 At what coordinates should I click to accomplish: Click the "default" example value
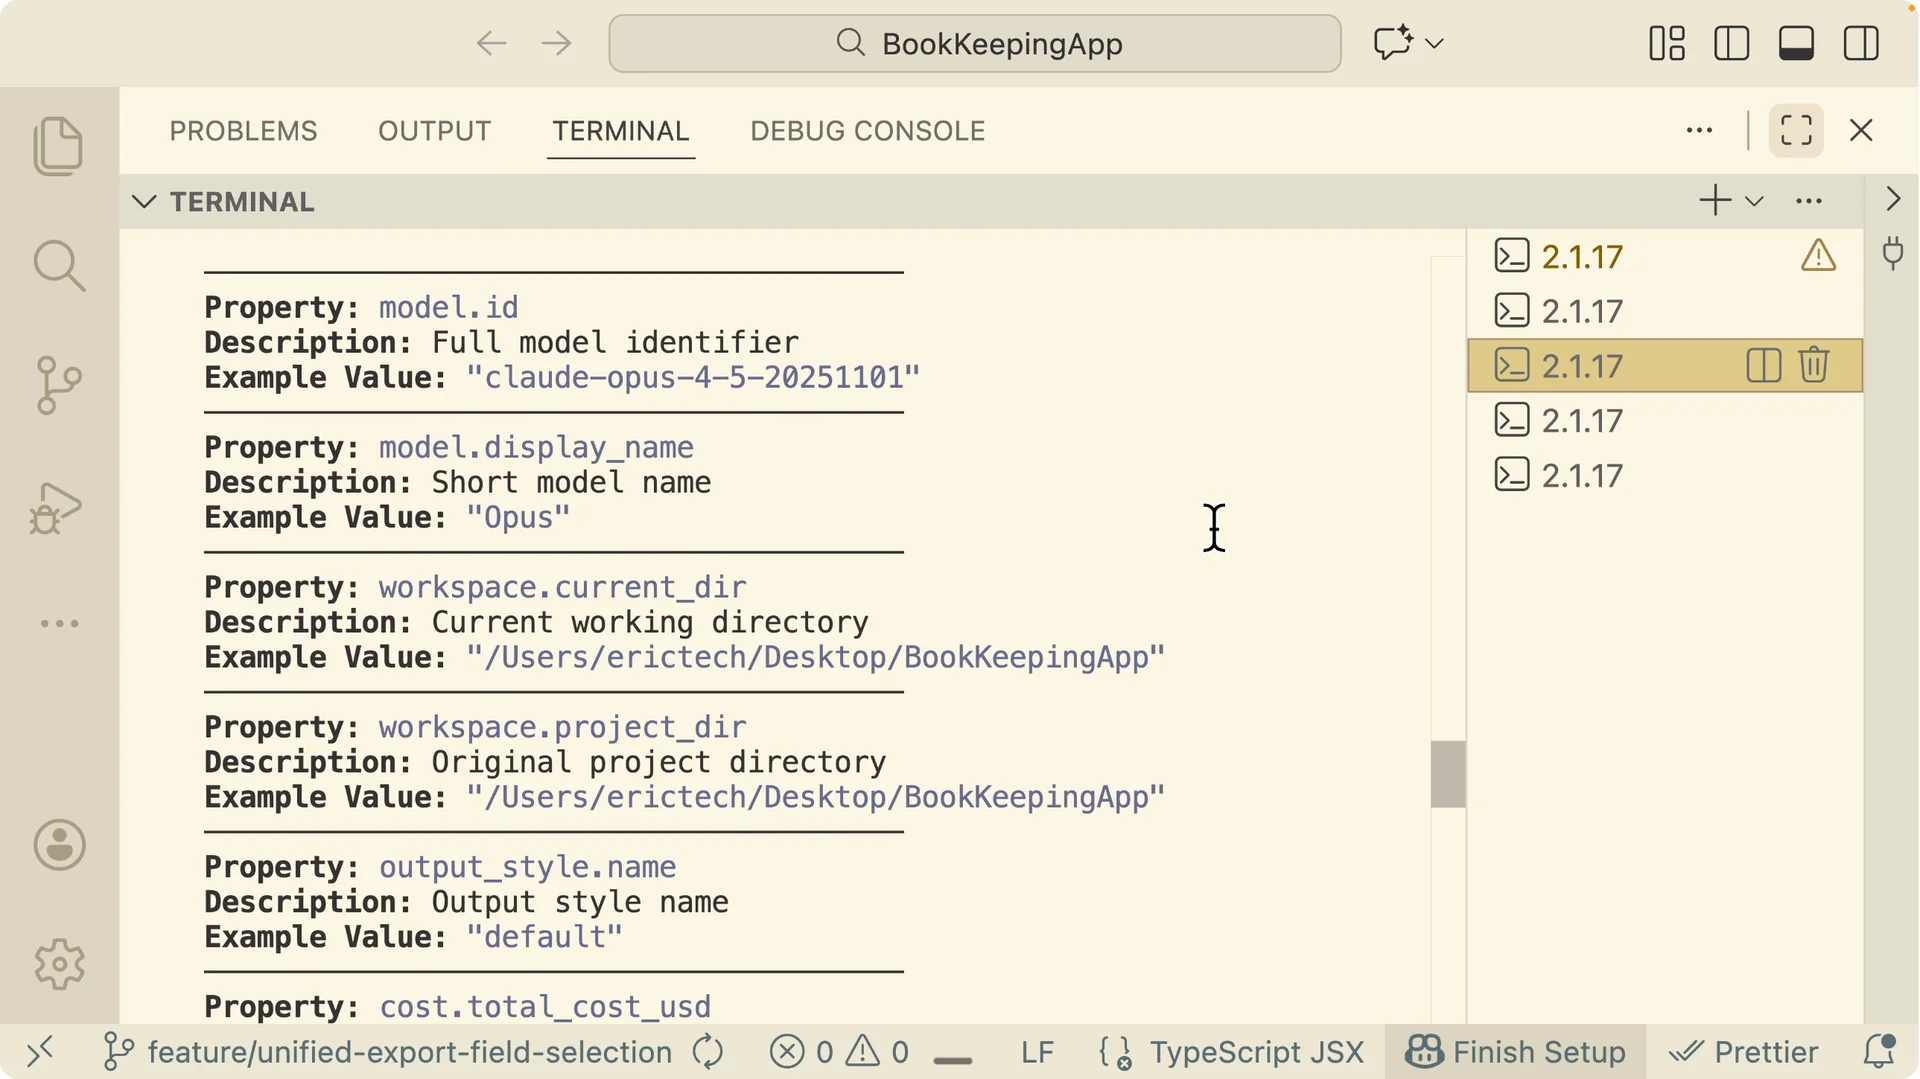pyautogui.click(x=545, y=938)
